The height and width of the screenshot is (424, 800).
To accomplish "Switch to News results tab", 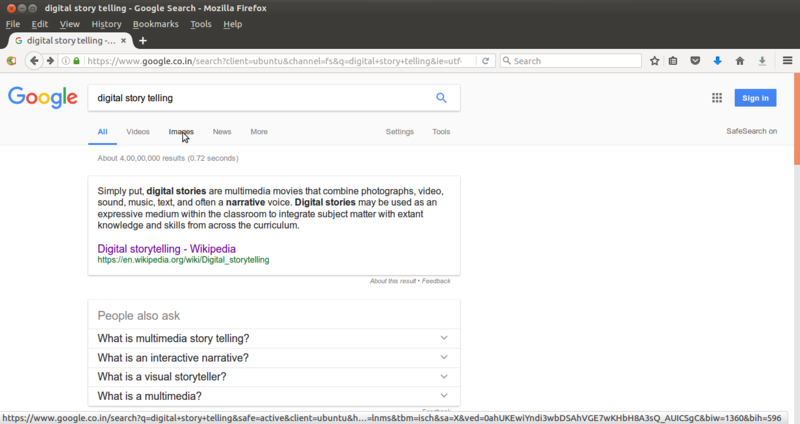I will (222, 132).
